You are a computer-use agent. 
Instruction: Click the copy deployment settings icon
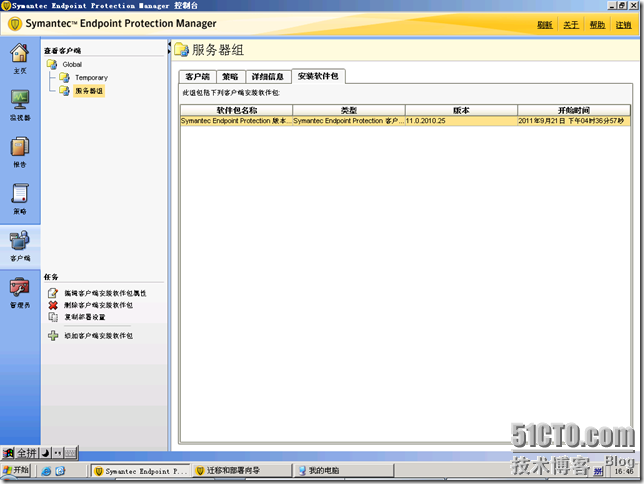[x=53, y=317]
